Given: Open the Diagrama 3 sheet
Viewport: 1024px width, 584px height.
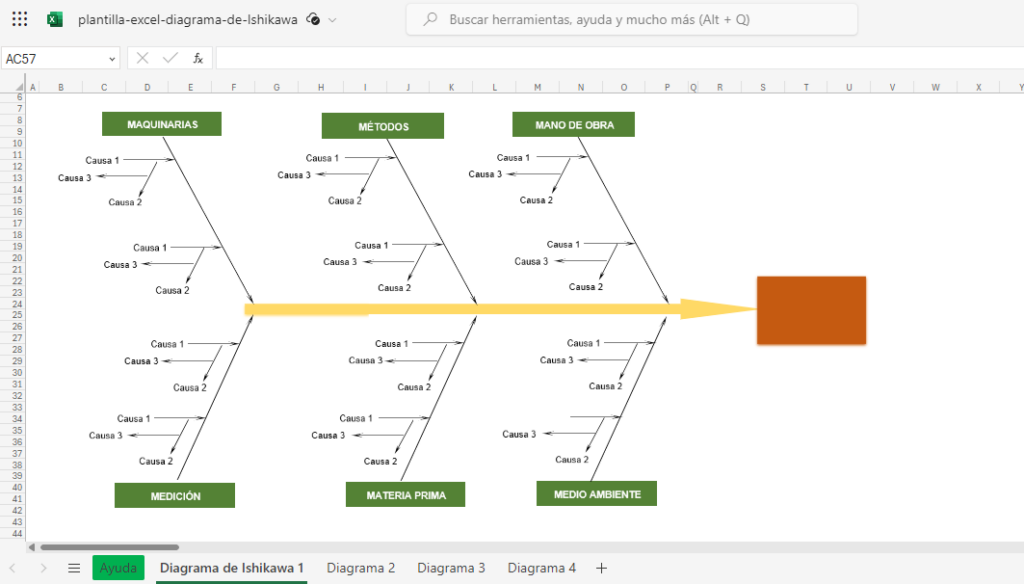Looking at the screenshot, I should [451, 567].
